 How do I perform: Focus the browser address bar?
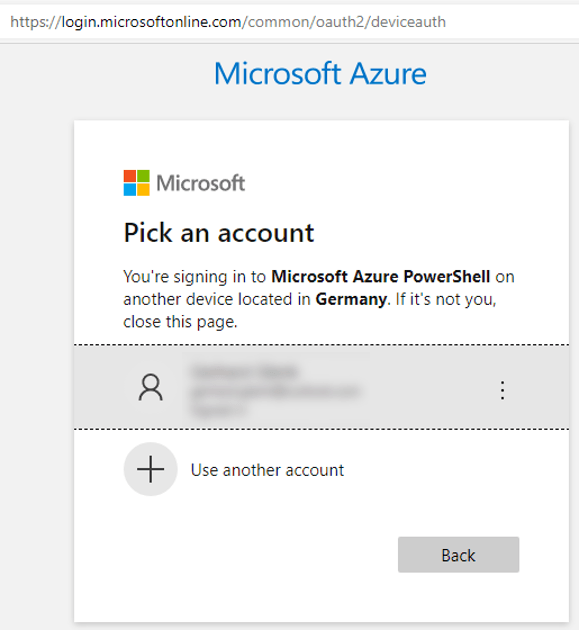tap(289, 22)
